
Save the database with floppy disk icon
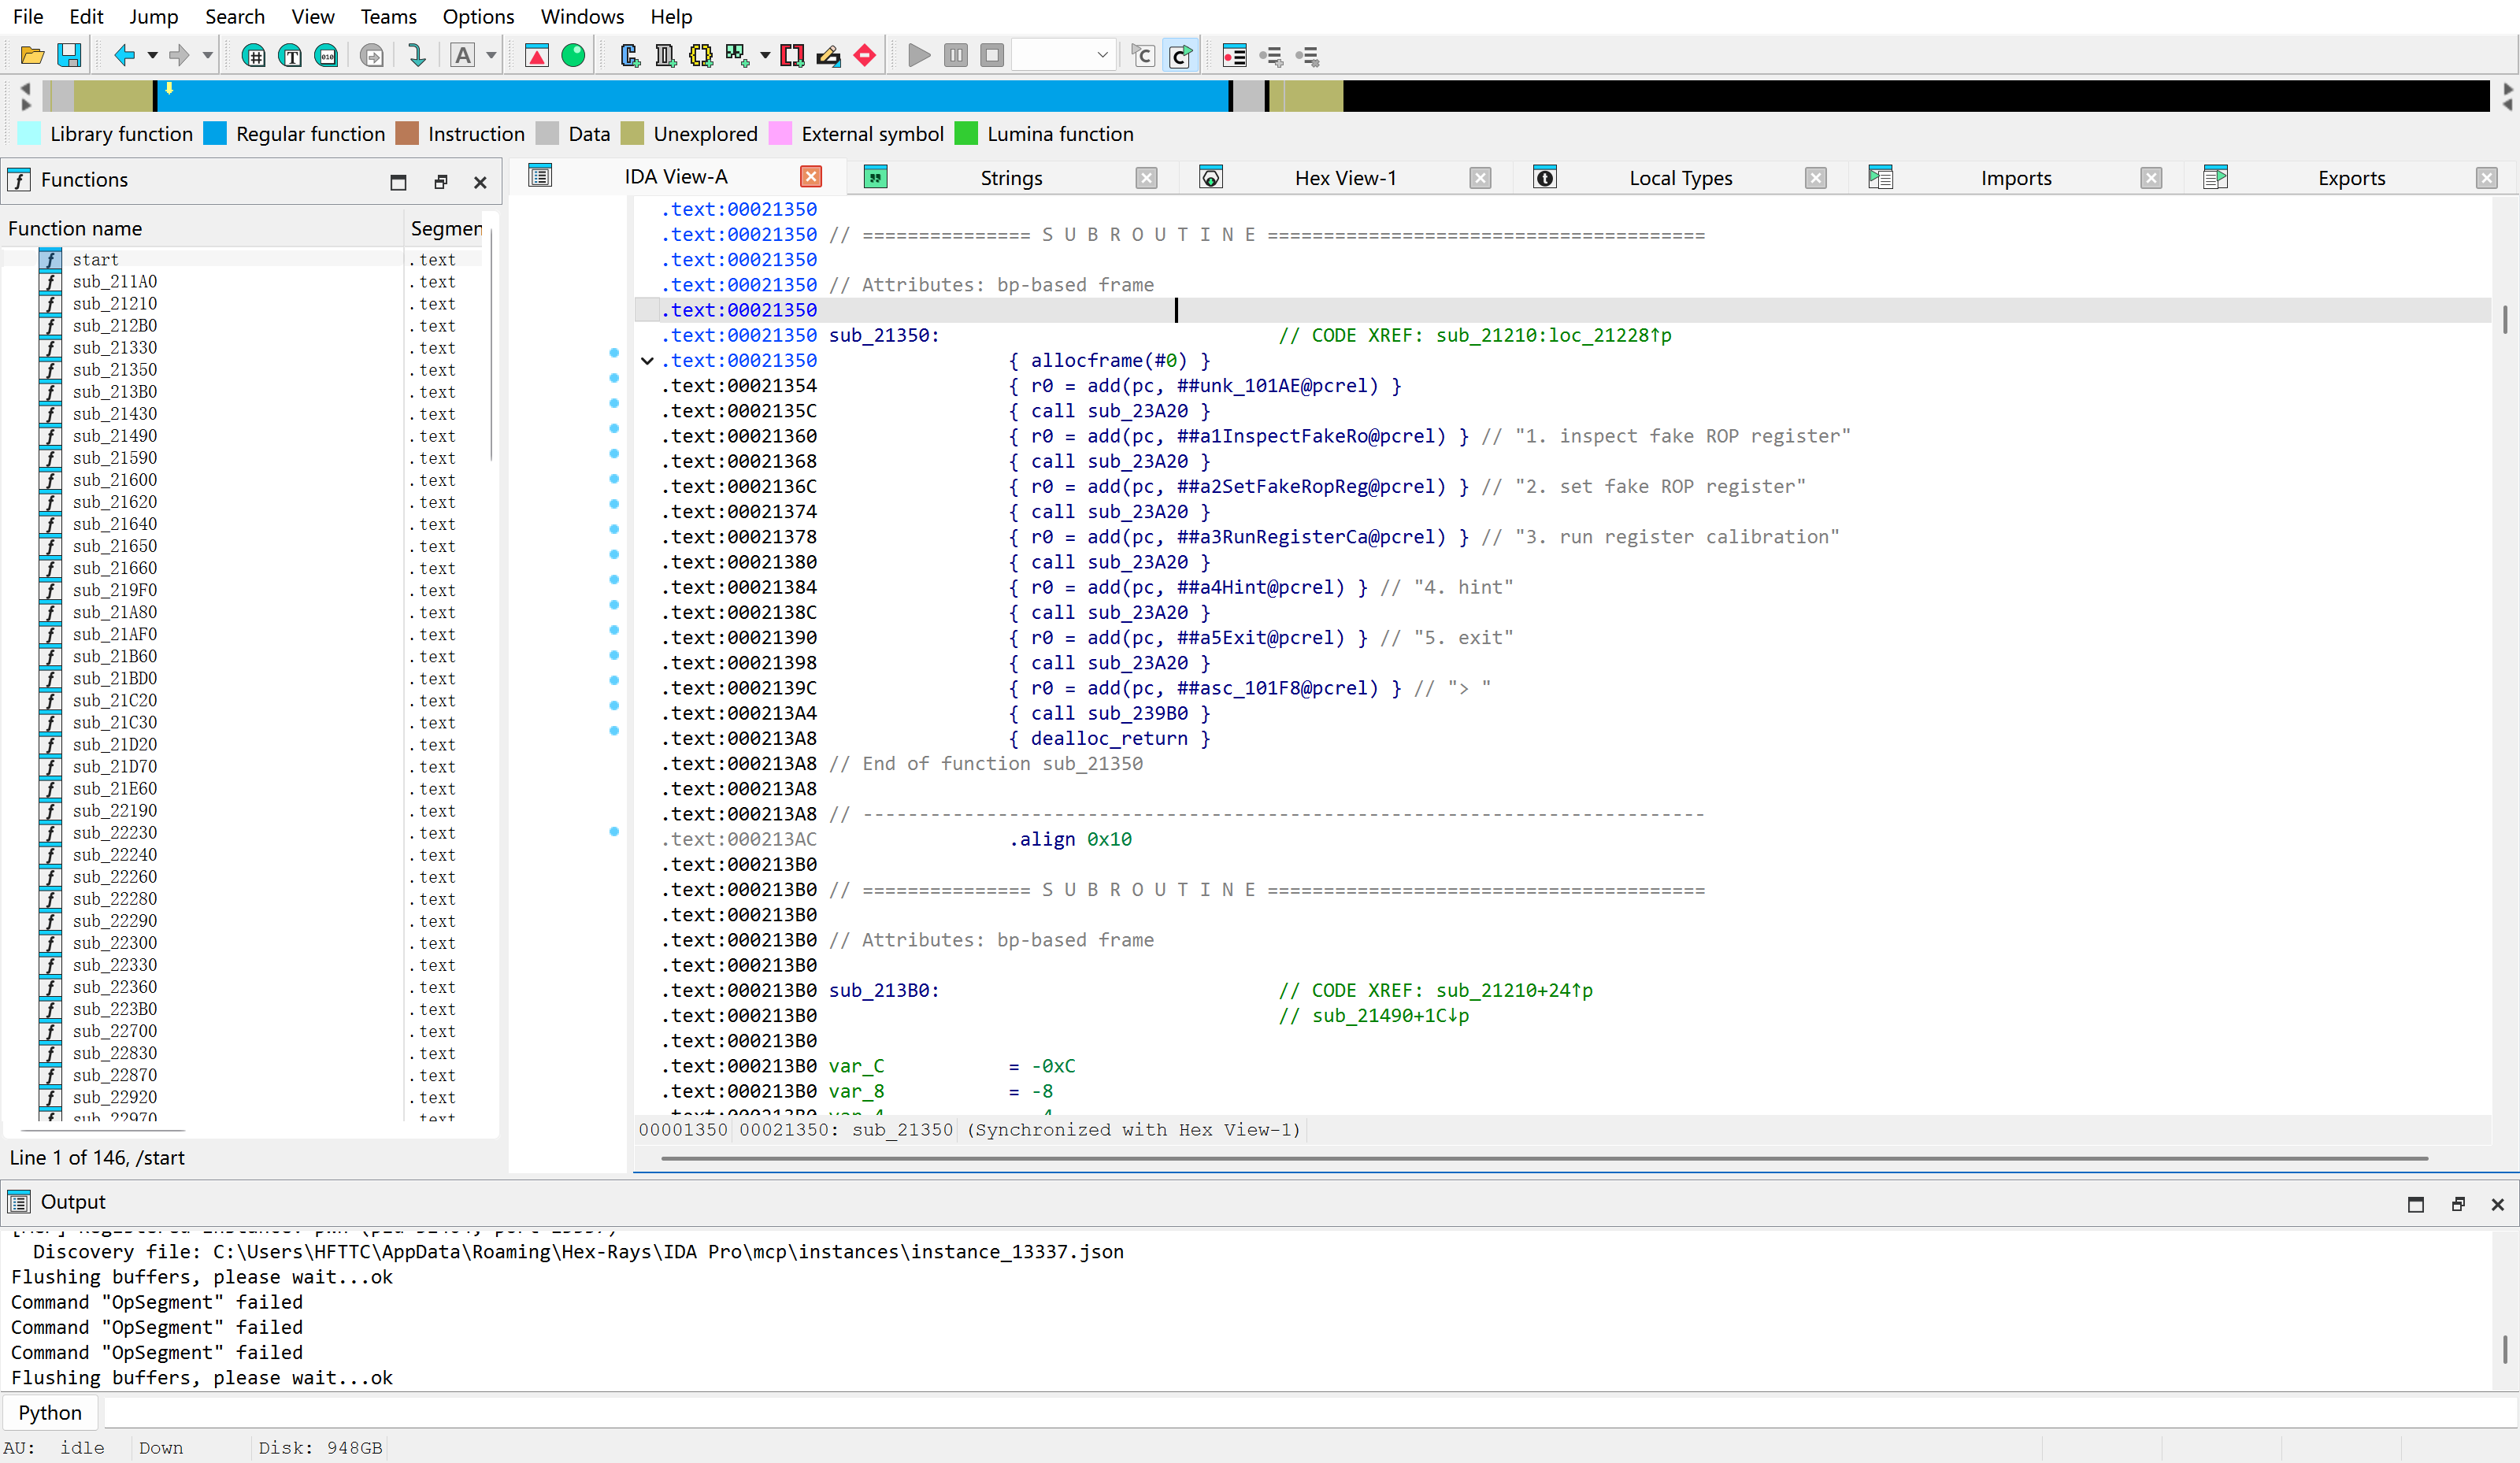[69, 55]
